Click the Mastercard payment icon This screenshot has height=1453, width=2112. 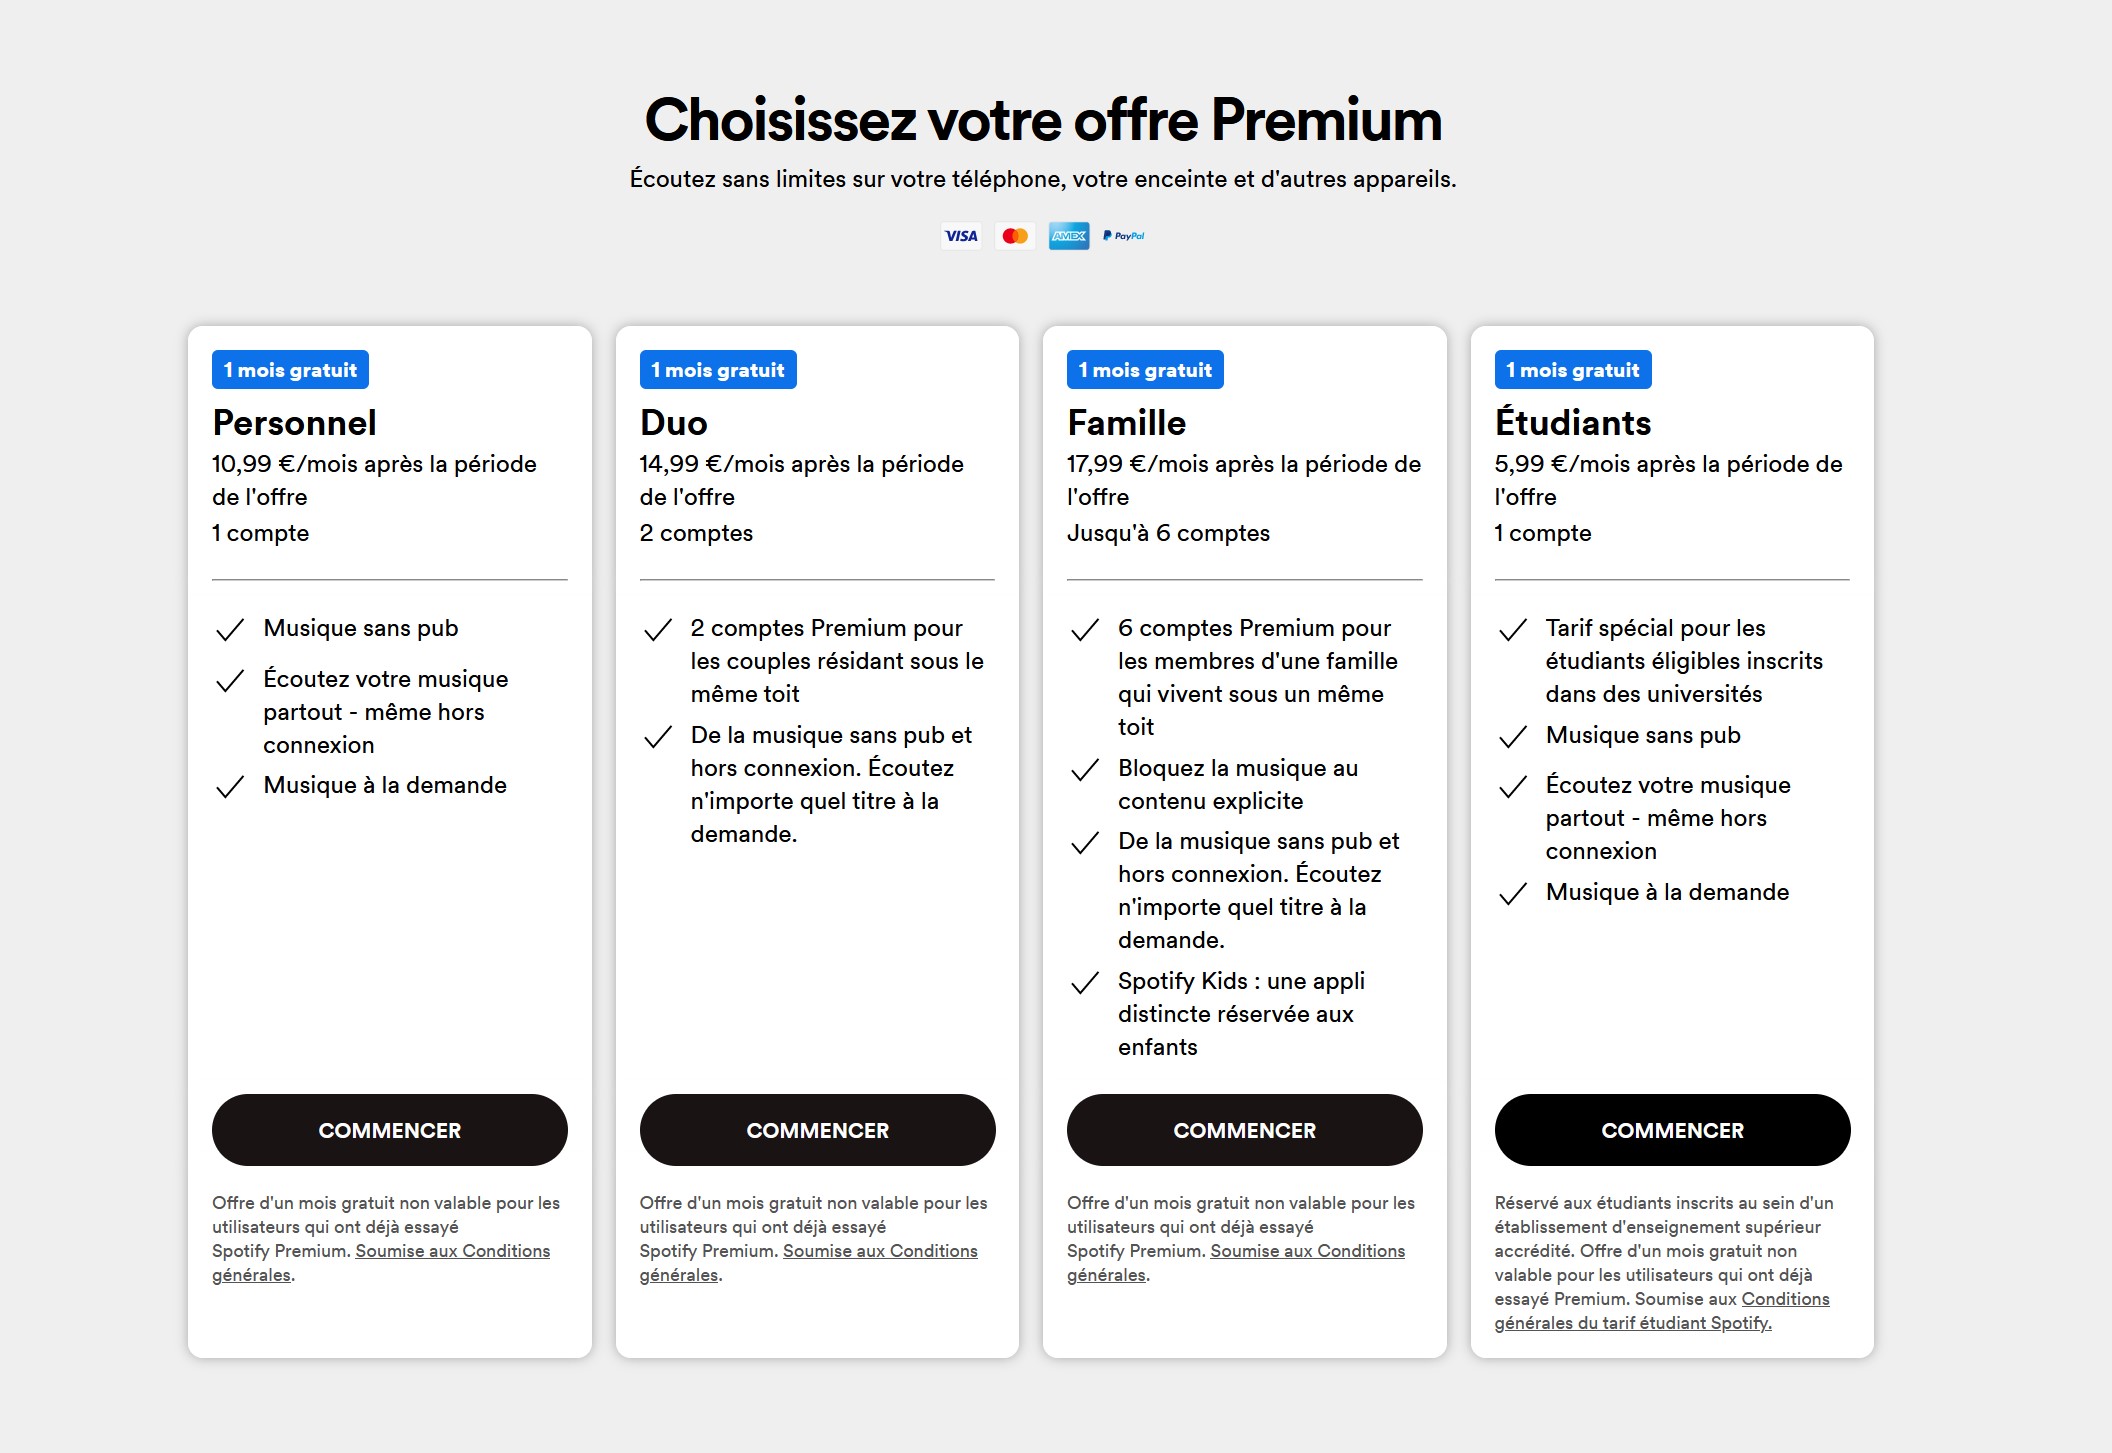1015,236
